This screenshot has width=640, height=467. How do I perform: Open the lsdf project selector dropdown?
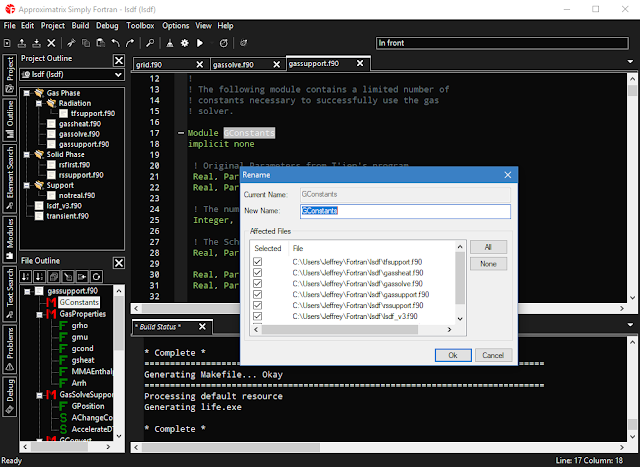pyautogui.click(x=72, y=75)
